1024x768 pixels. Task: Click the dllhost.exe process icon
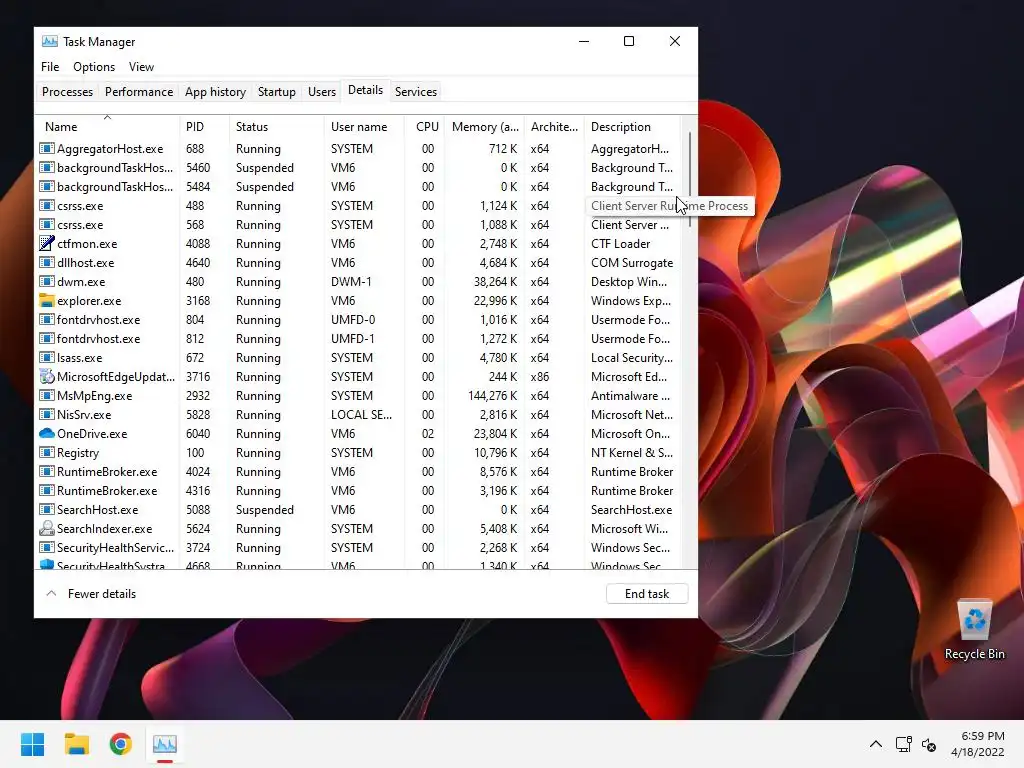46,263
